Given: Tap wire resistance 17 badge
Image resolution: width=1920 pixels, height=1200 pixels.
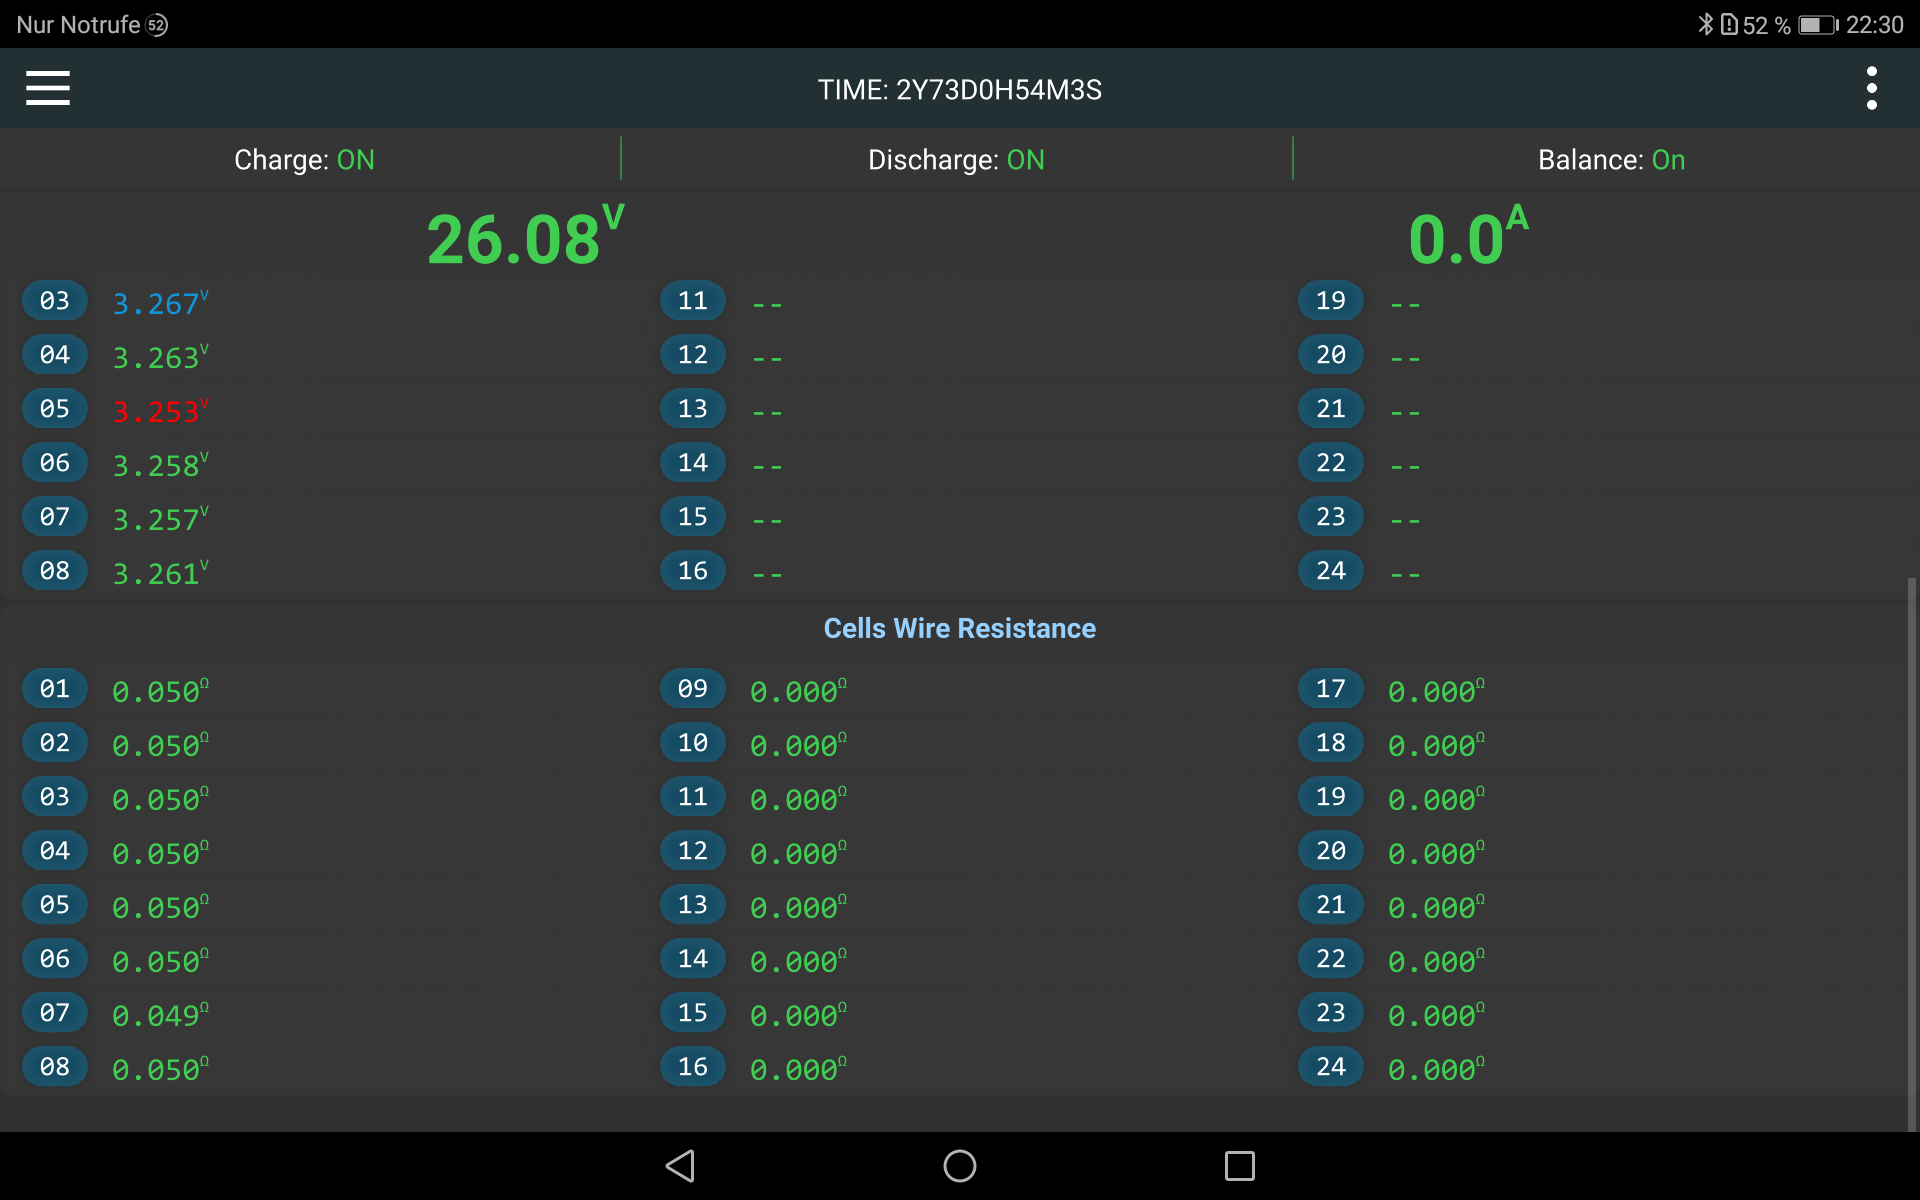Looking at the screenshot, I should coord(1331,688).
